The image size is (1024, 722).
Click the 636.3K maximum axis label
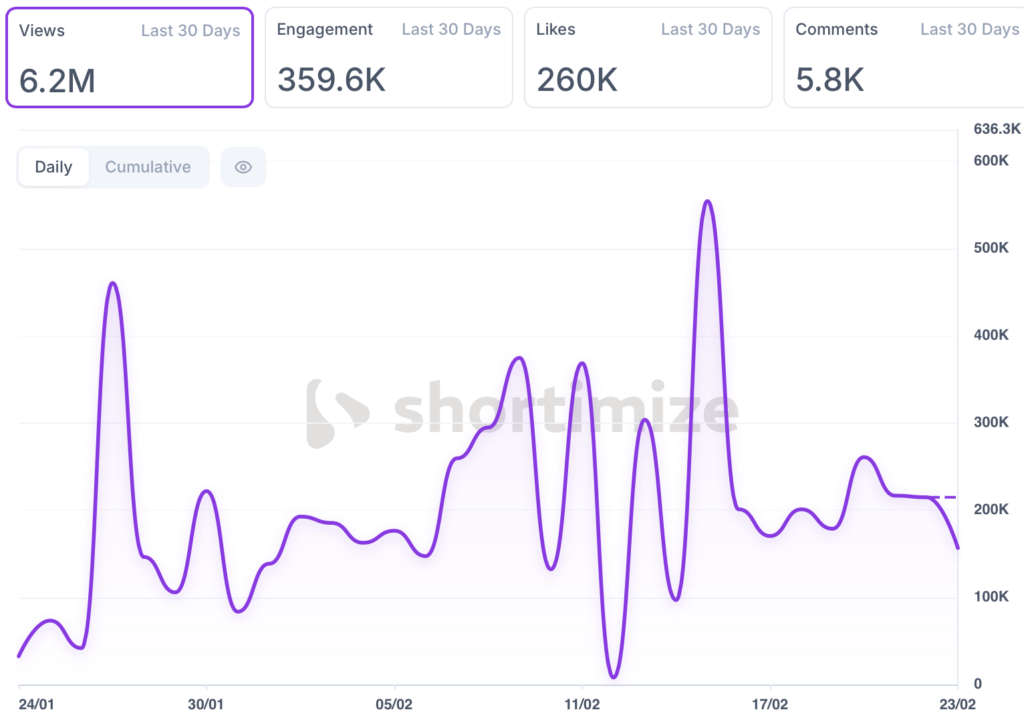point(996,129)
